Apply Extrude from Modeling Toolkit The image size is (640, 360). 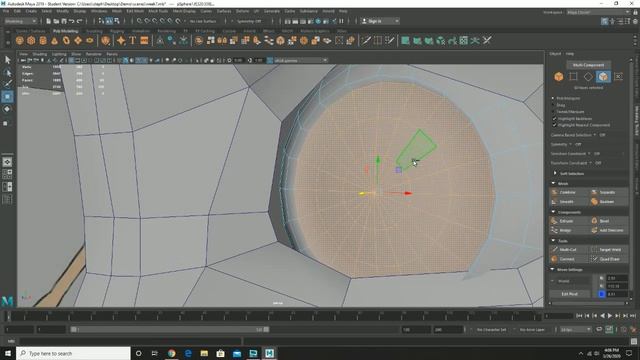click(569, 221)
